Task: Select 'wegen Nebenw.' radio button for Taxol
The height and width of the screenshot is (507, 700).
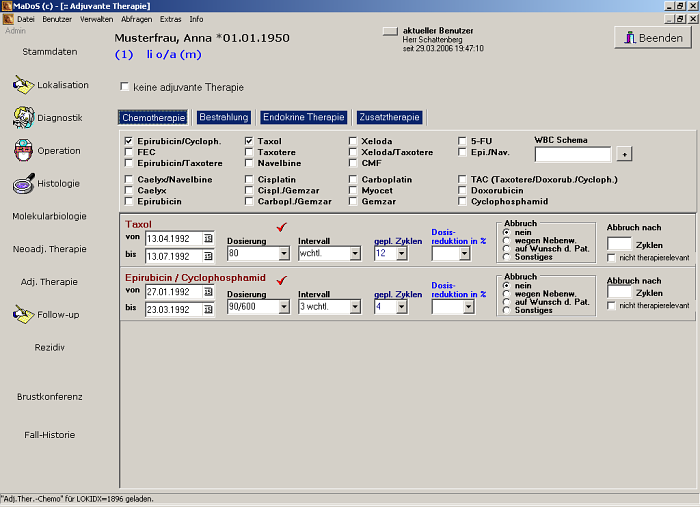Action: [506, 240]
